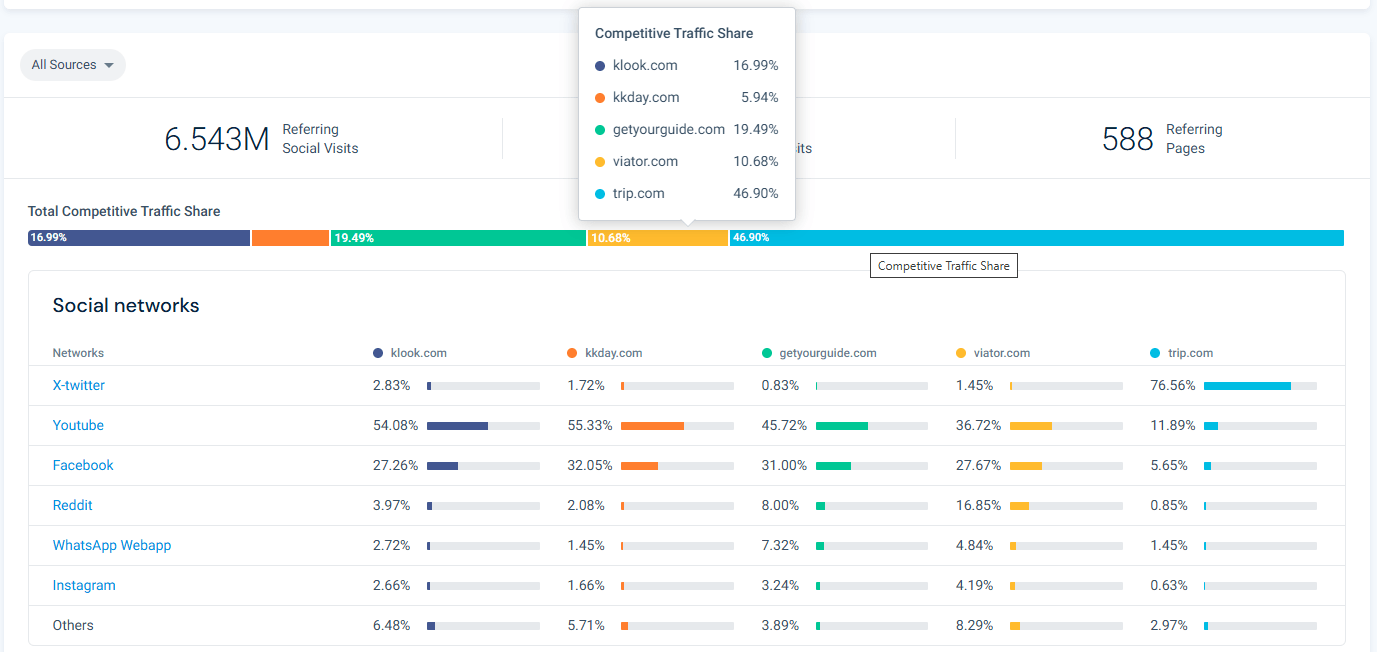Click the 54.08% Youtube klook.com value
This screenshot has width=1377, height=652.
point(396,425)
